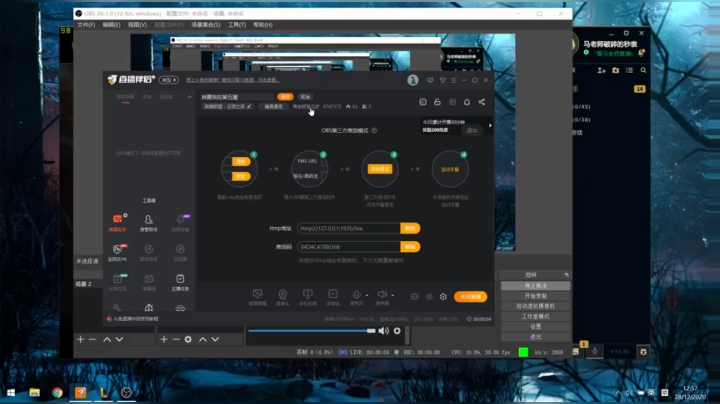Move source up with up arrow
This screenshot has height=404, width=720.
(x=202, y=339)
